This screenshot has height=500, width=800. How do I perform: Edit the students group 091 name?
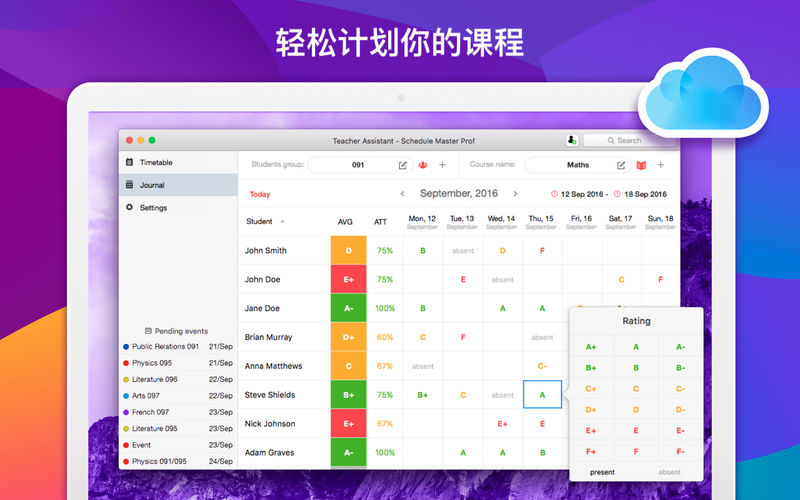(x=403, y=165)
